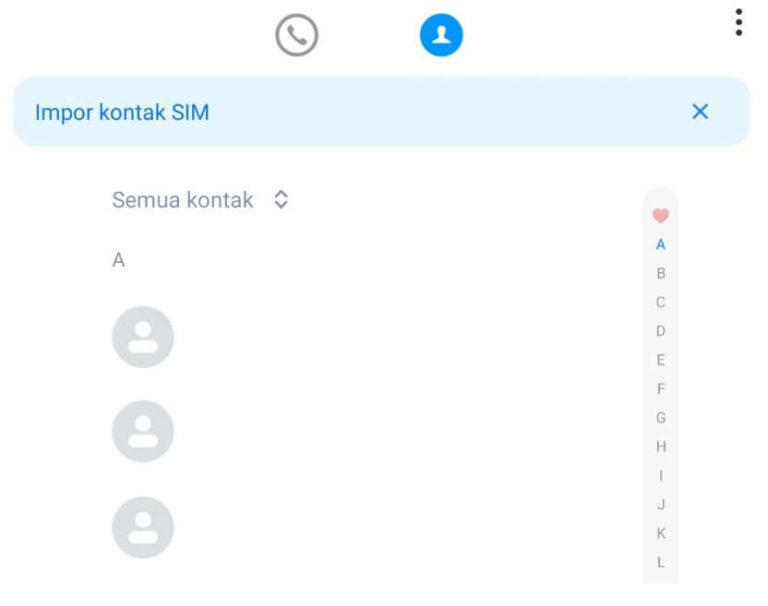The height and width of the screenshot is (606, 768).
Task: Tap the Impor kontak SIM link
Action: [122, 112]
